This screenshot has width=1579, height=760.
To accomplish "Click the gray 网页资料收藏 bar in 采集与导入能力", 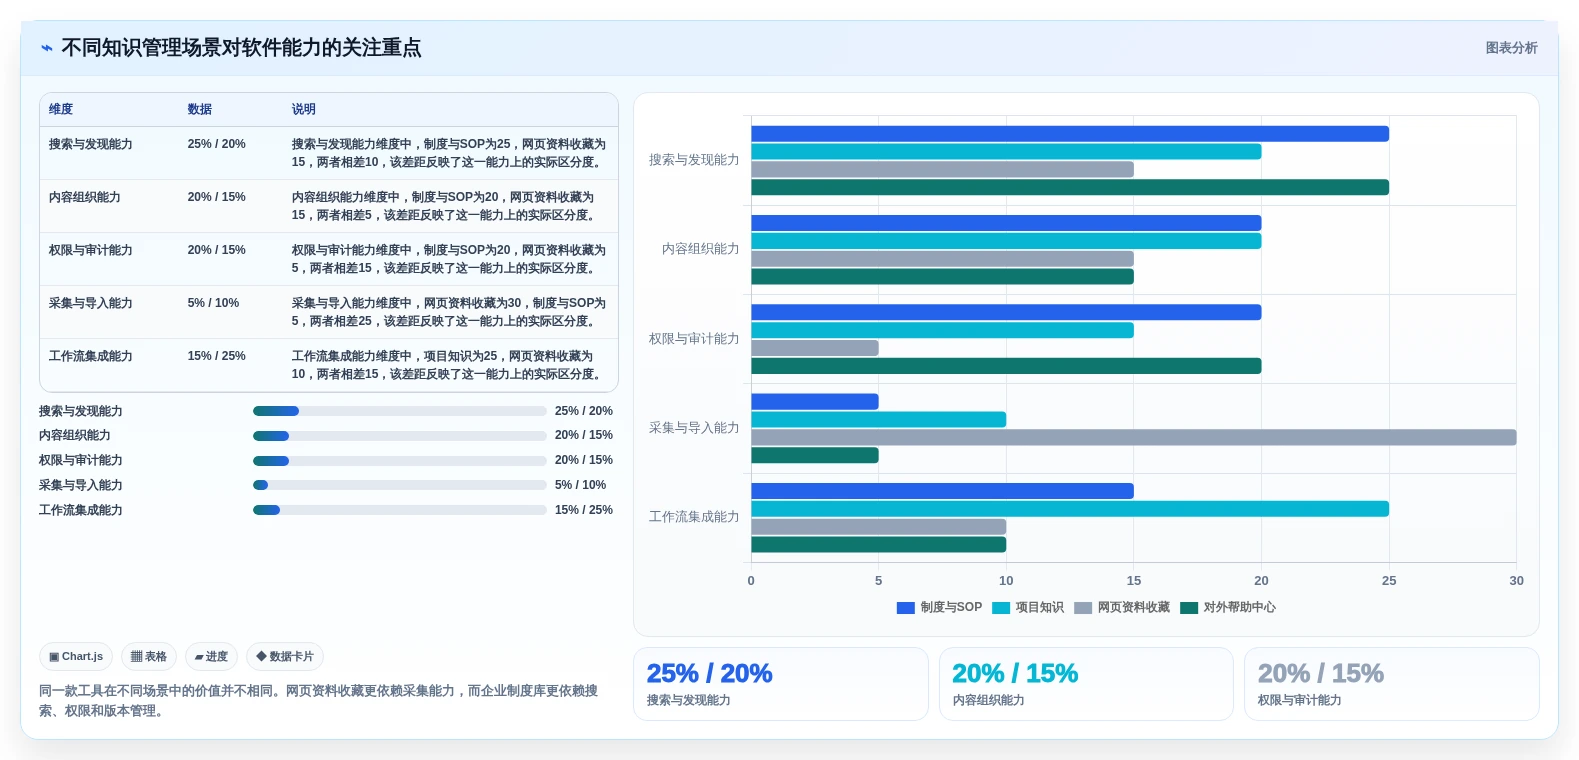I will [x=1134, y=437].
